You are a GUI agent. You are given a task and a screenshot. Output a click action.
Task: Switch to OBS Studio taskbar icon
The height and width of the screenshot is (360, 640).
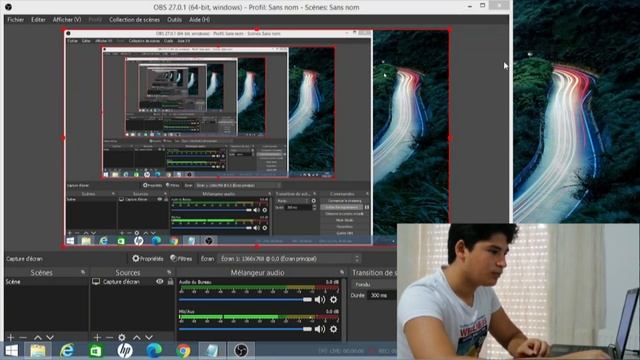click(x=241, y=351)
